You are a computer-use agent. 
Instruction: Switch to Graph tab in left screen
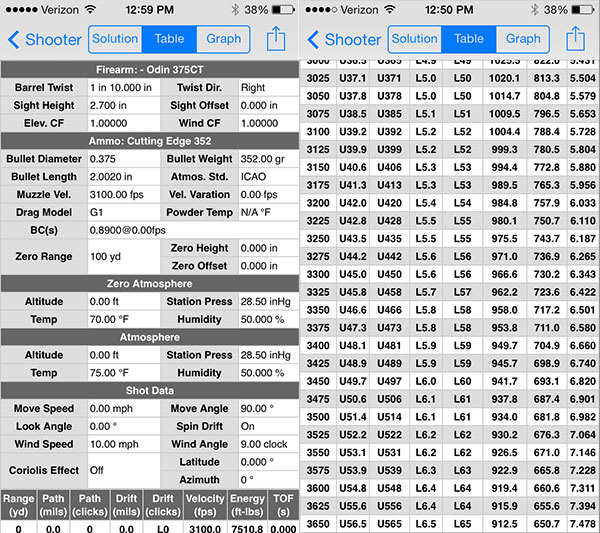[223, 39]
